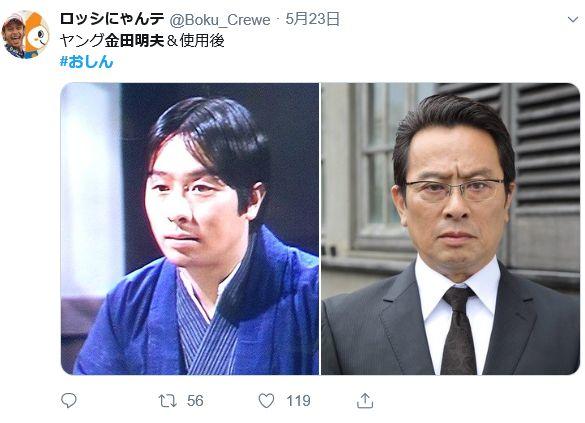This screenshot has width=585, height=423.
Task: Click the louvered shutters in right photo
Action: coord(547,157)
